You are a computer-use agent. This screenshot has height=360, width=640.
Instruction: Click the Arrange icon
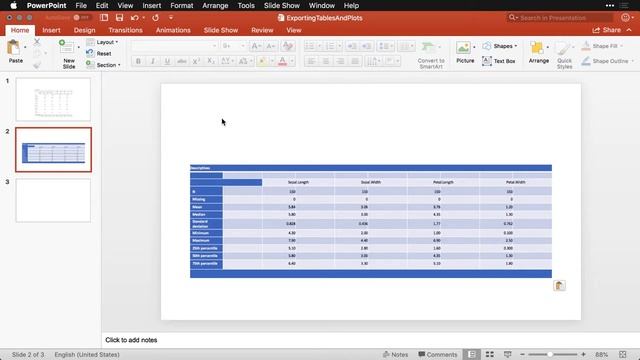click(x=537, y=47)
